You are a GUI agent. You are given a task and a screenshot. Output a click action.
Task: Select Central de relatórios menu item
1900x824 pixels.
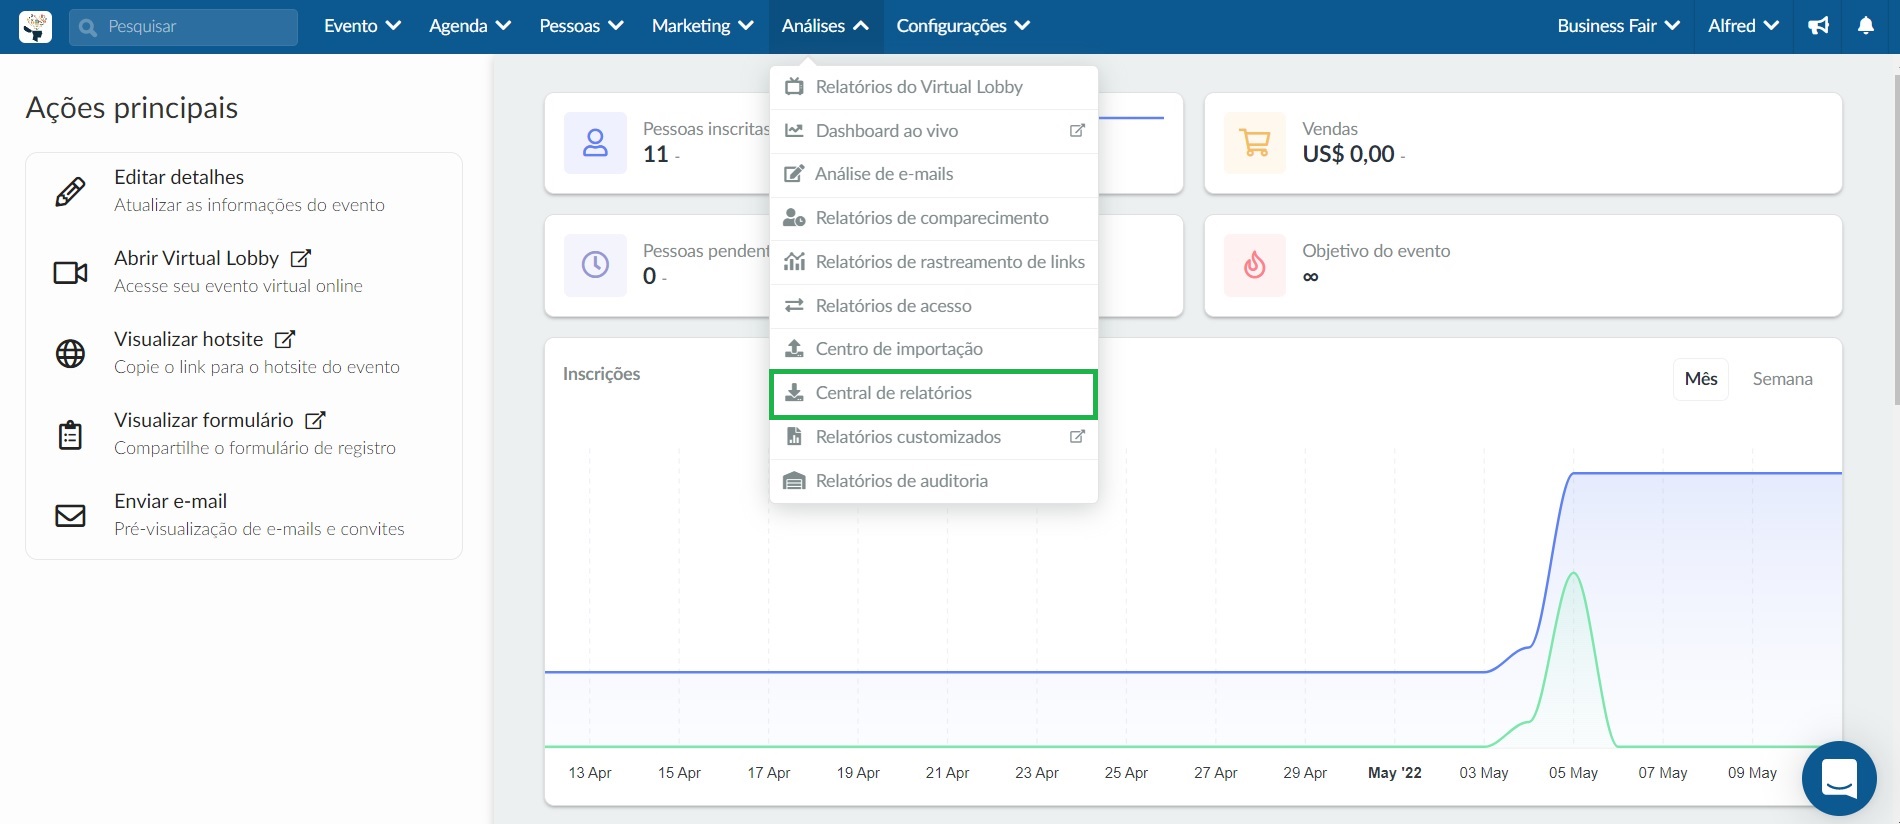pos(934,393)
